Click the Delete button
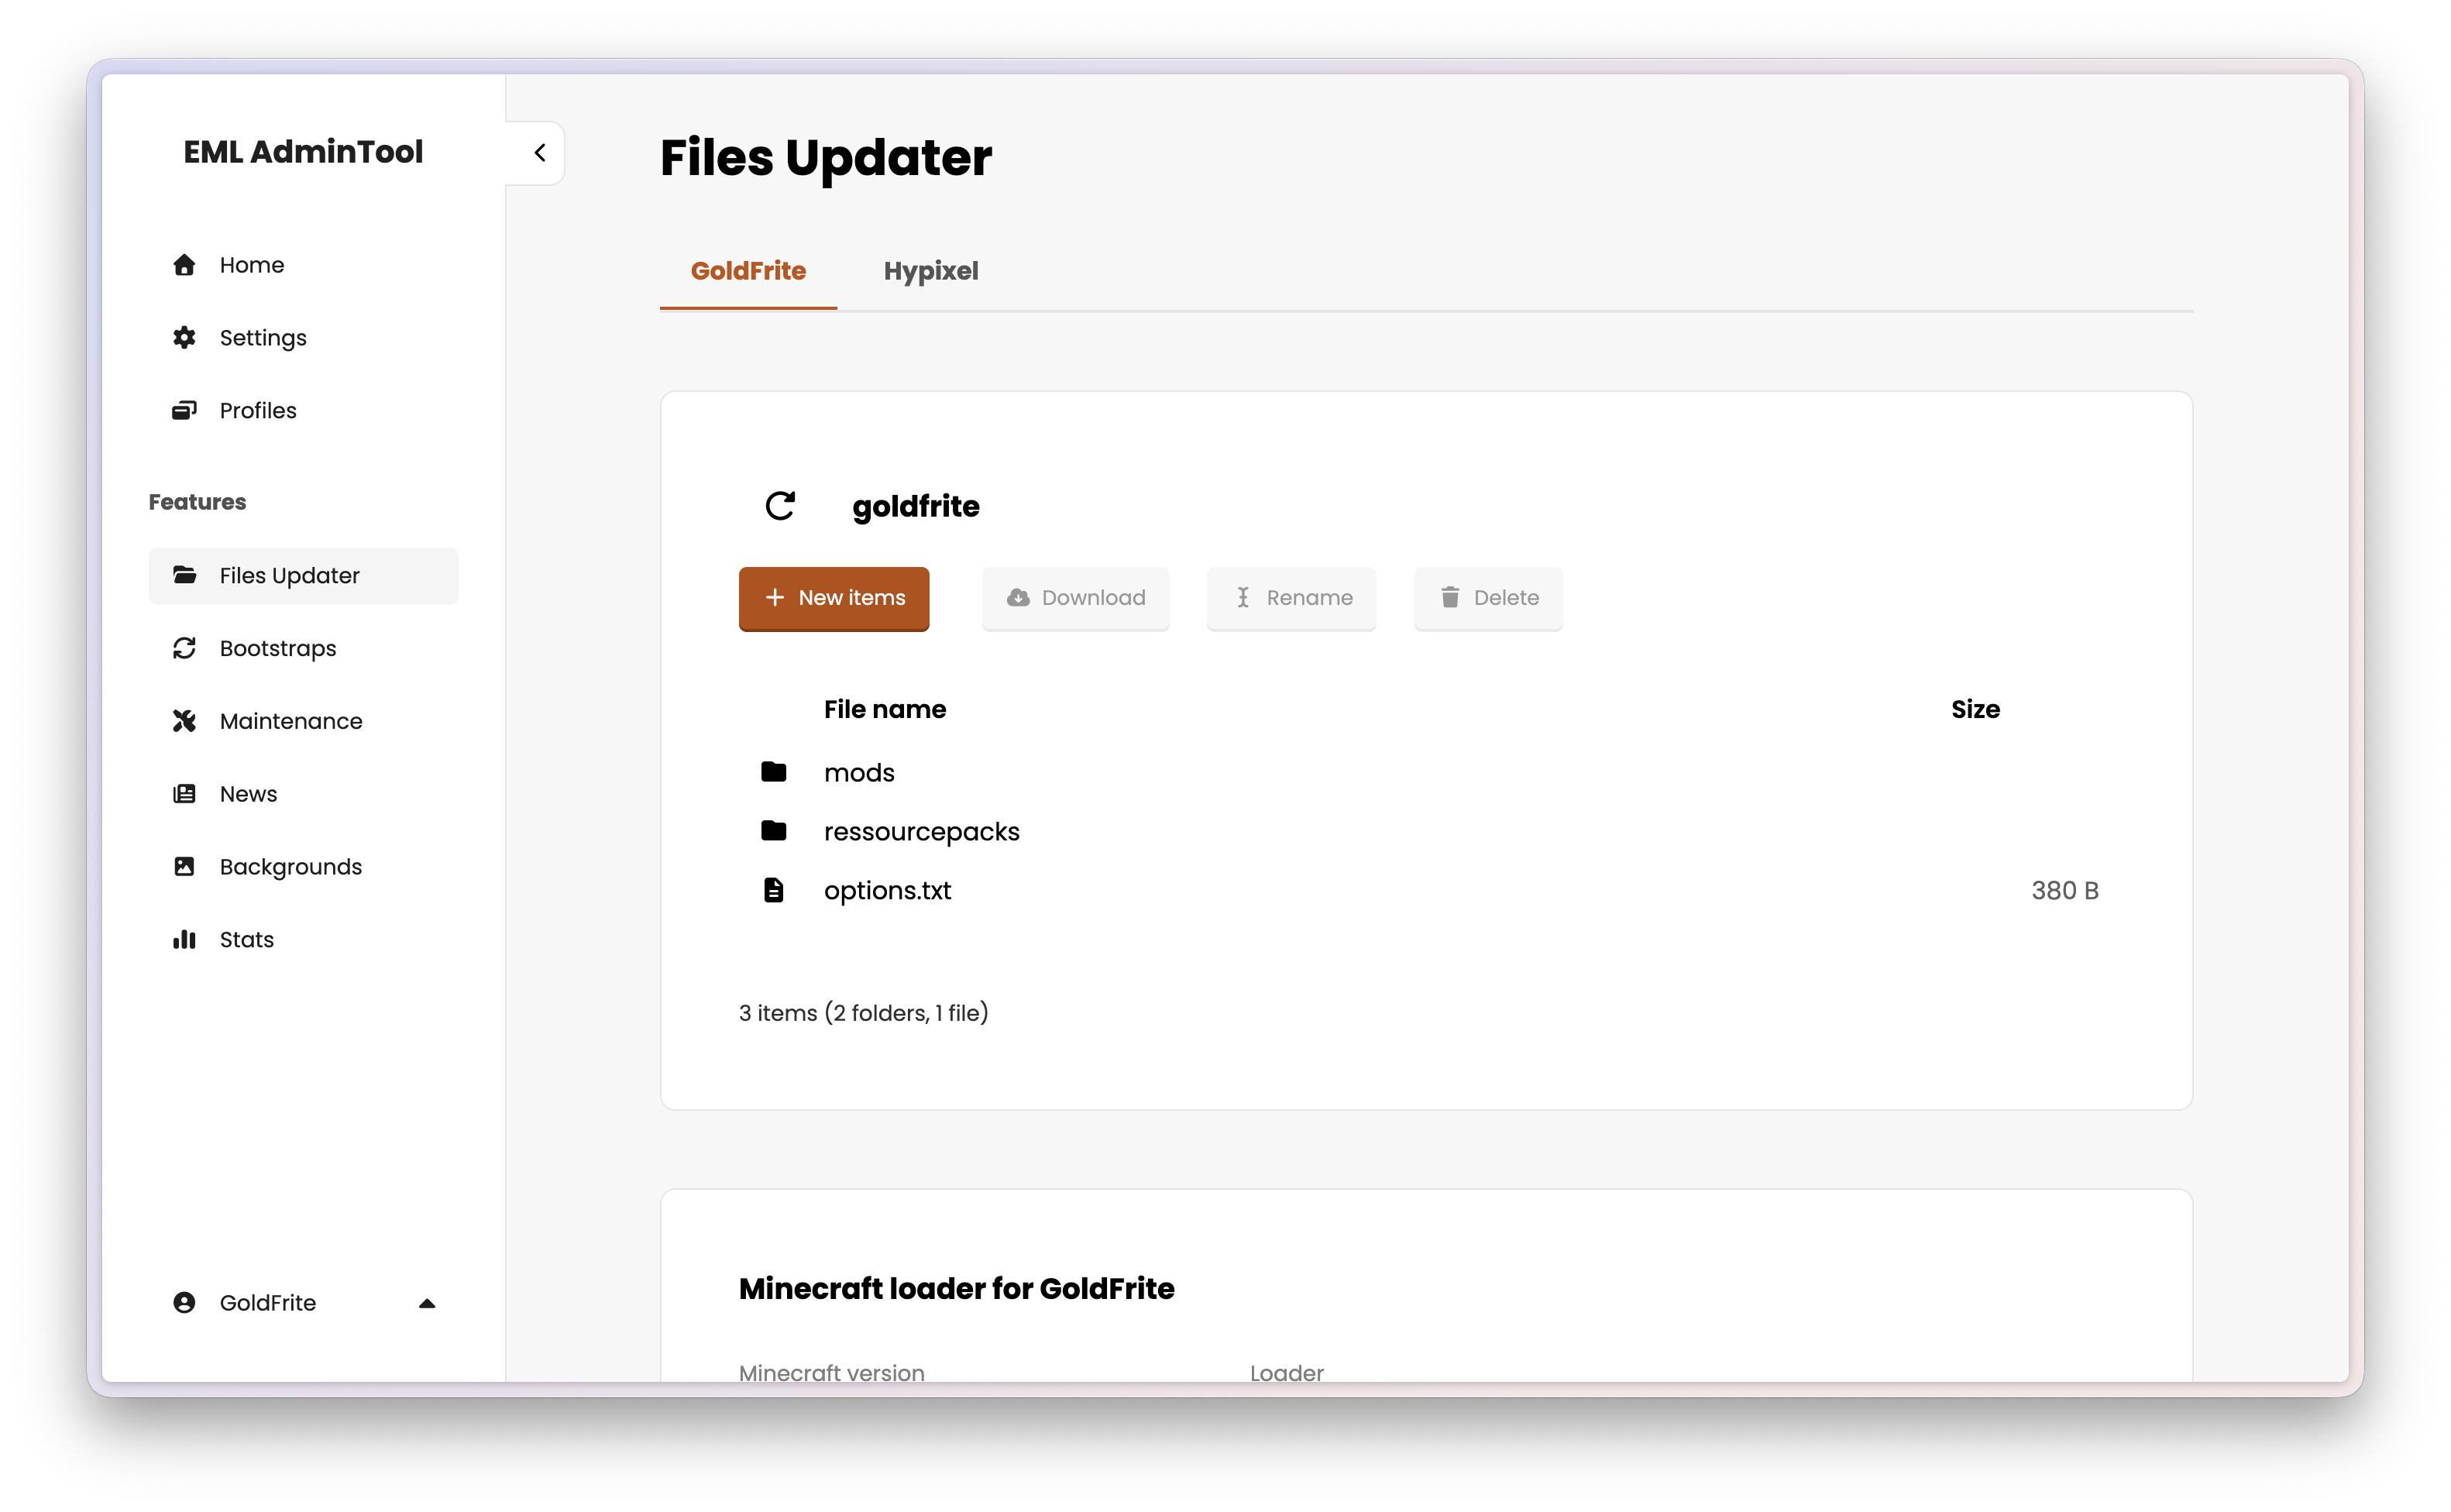This screenshot has width=2451, height=1512. tap(1487, 598)
